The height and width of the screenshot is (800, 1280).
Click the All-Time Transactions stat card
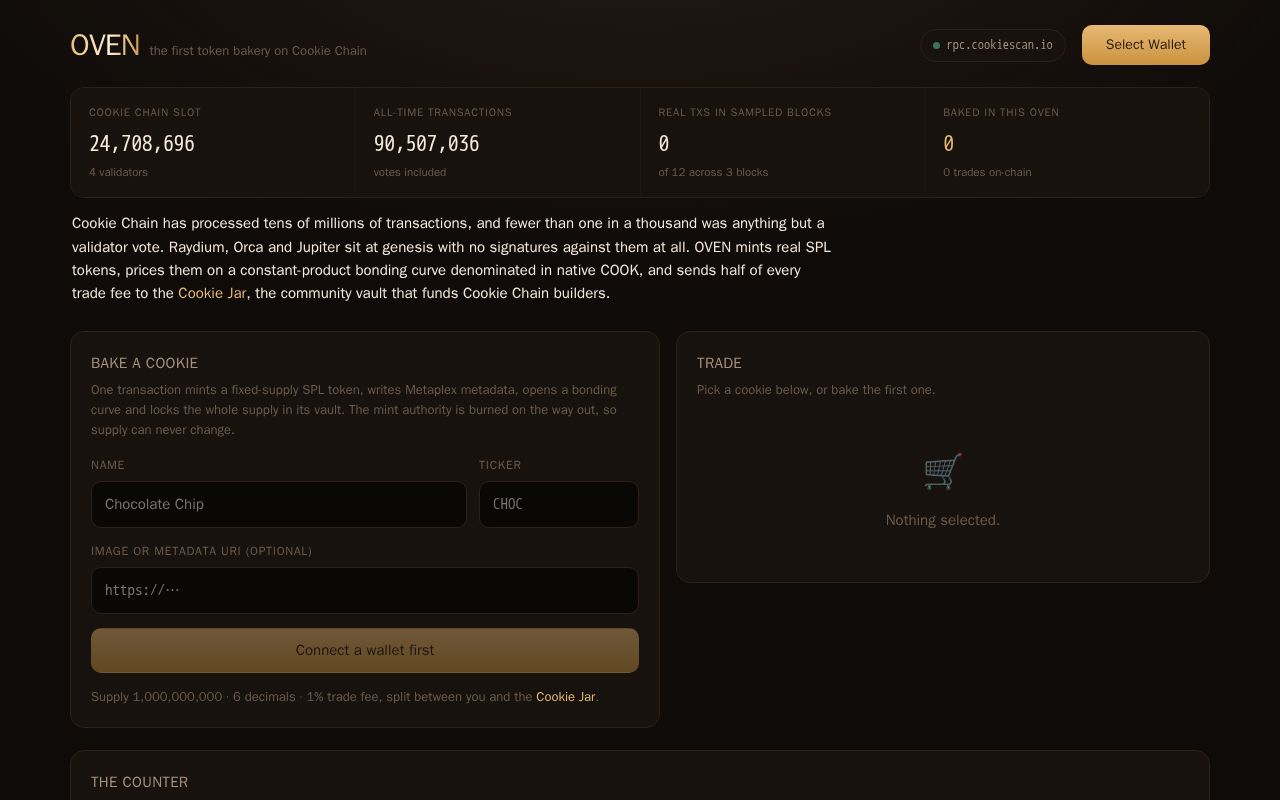498,142
